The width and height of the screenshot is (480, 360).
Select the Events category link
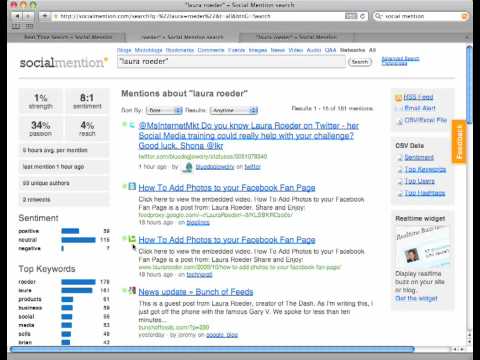(236, 50)
